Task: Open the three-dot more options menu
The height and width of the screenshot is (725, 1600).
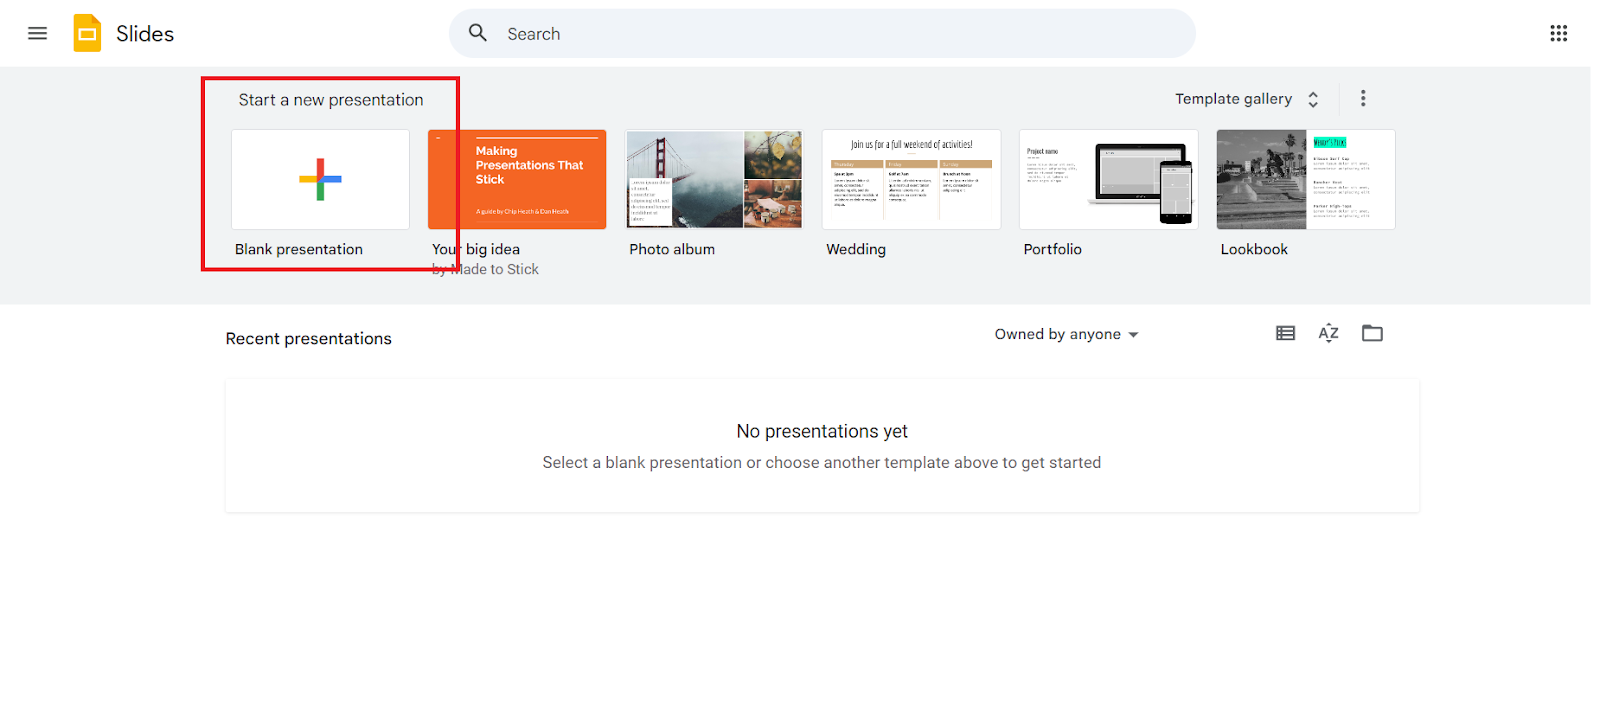Action: click(x=1363, y=98)
